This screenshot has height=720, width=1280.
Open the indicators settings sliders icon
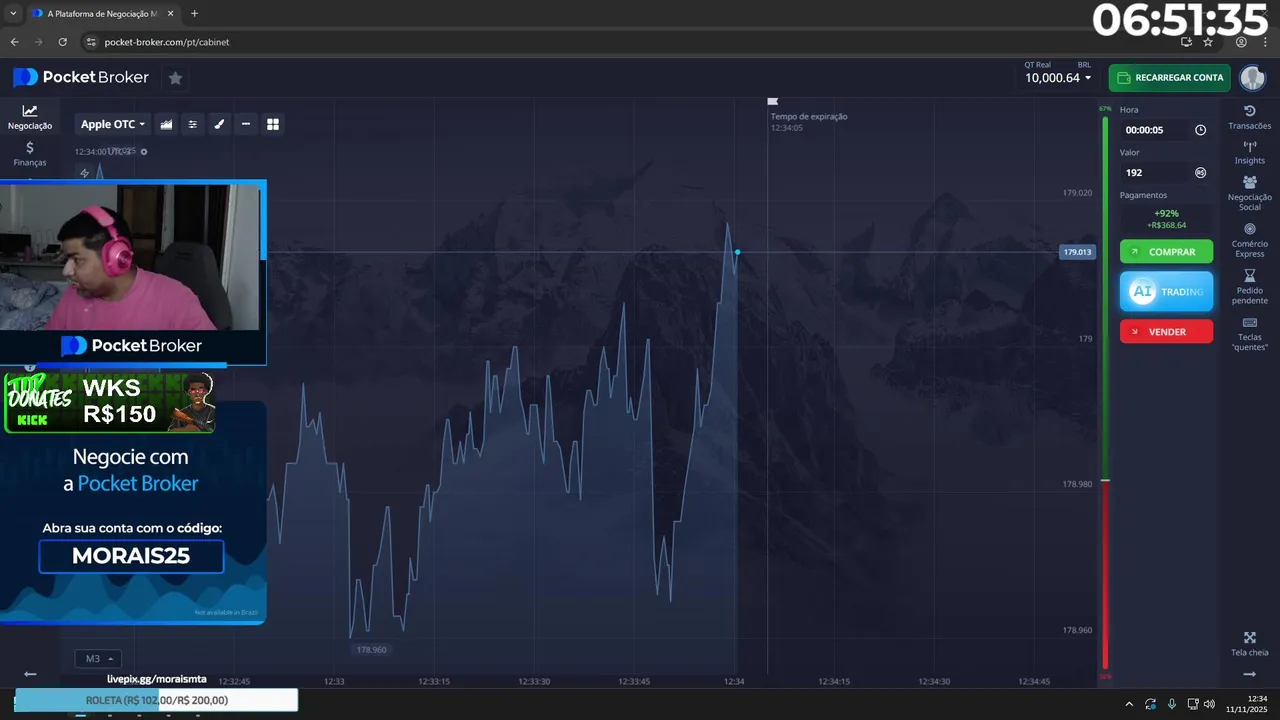[x=193, y=124]
